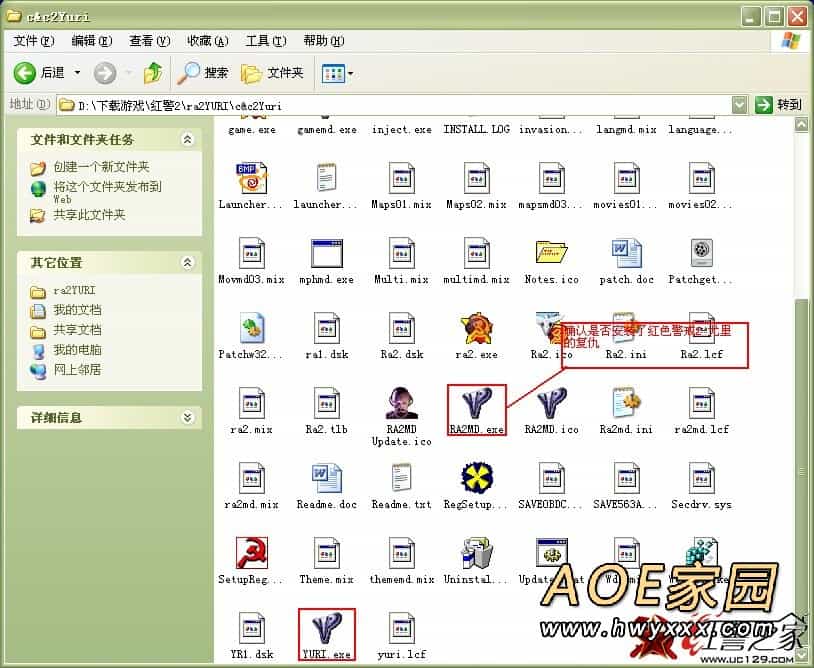Click the Up folder toolbar icon
This screenshot has width=814, height=668.
point(153,73)
